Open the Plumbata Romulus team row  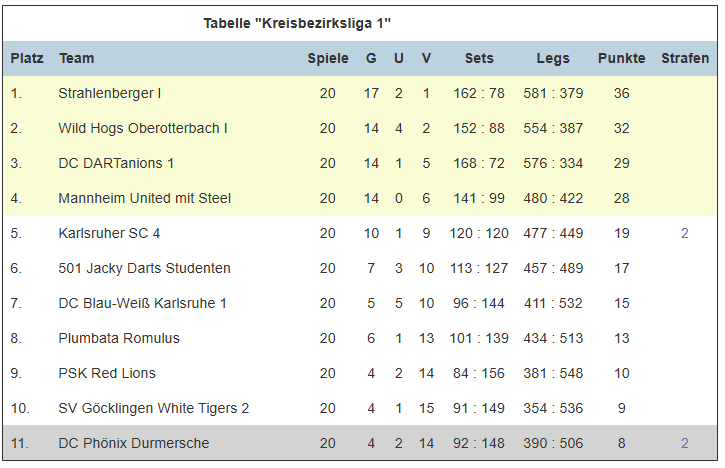(x=360, y=339)
